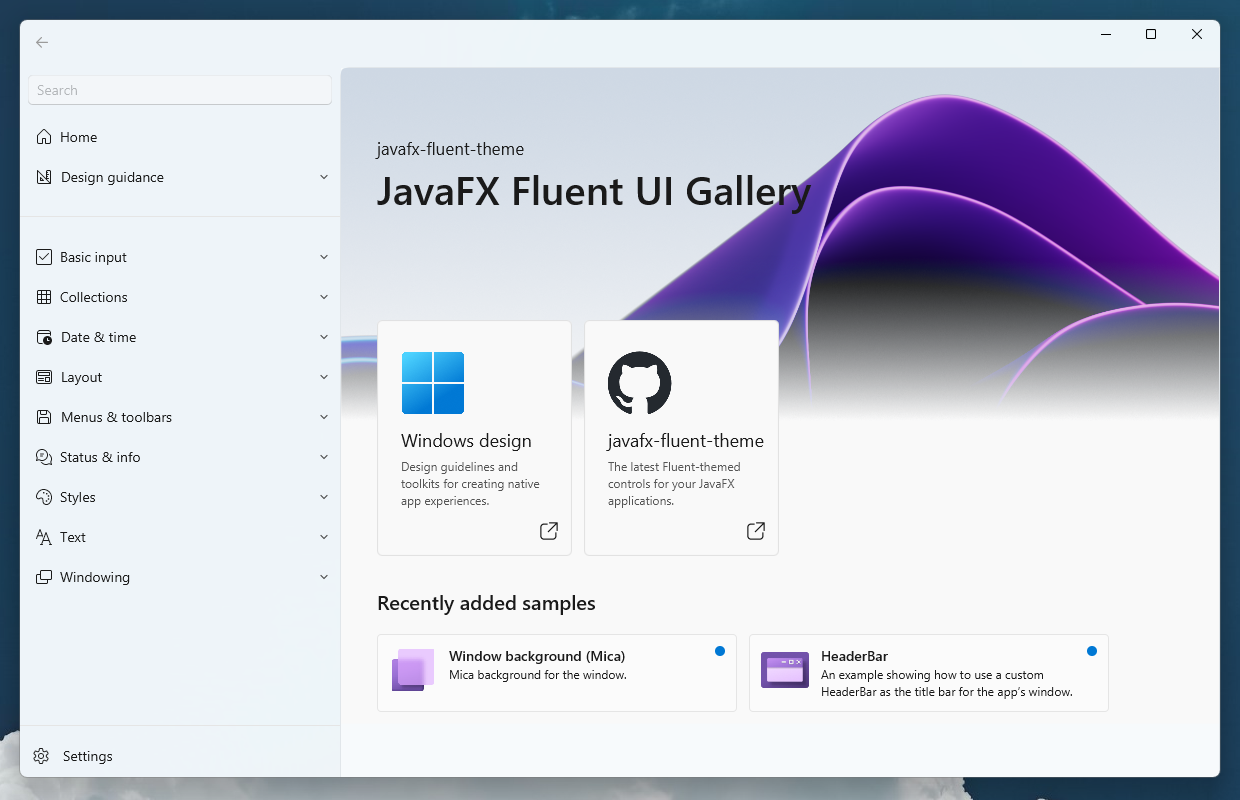Click into the Search box
This screenshot has height=800, width=1240.
tap(180, 90)
